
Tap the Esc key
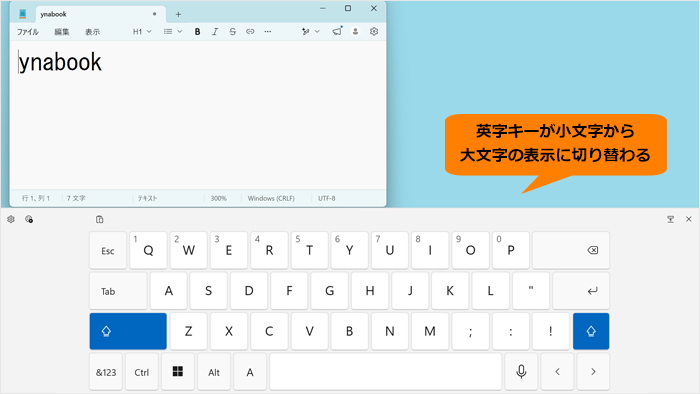(x=108, y=250)
